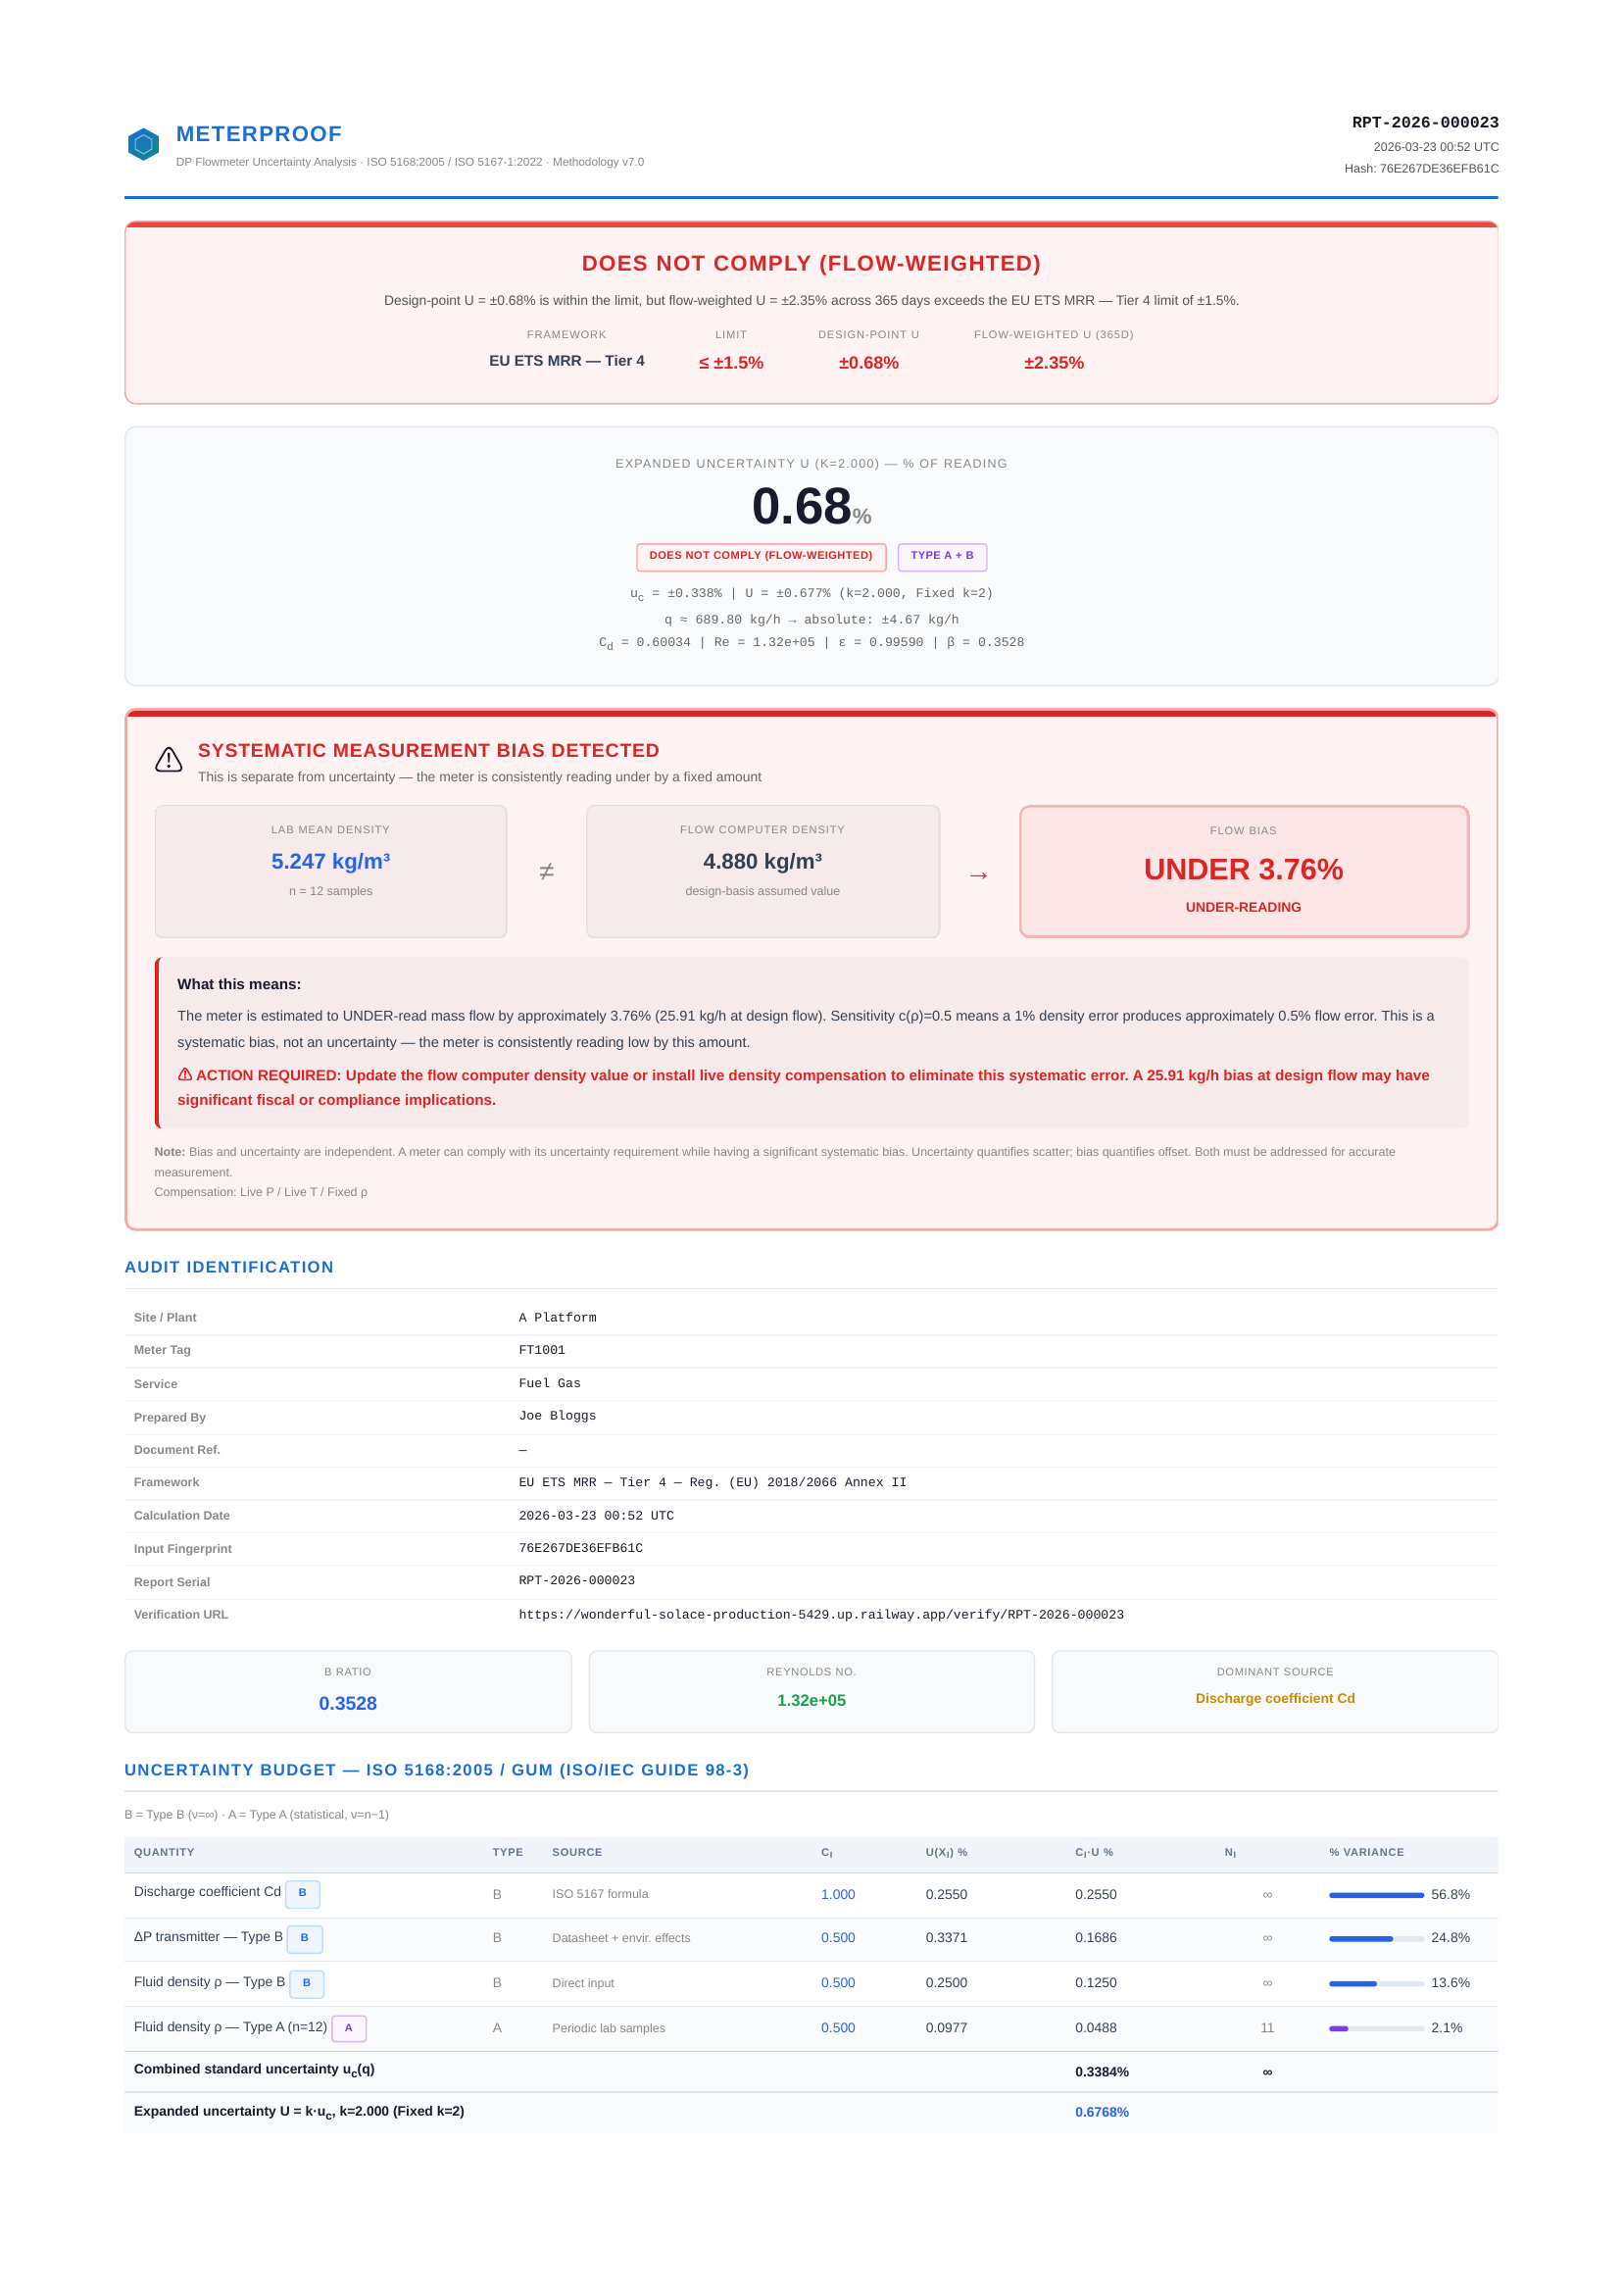The image size is (1623, 2296).
Task: Click the Discharge coefficient variance bar 56.8%
Action: pyautogui.click(x=1376, y=1895)
